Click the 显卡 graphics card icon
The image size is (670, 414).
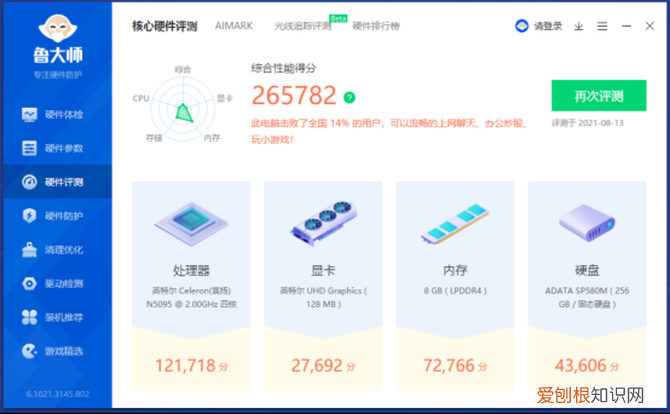[323, 223]
